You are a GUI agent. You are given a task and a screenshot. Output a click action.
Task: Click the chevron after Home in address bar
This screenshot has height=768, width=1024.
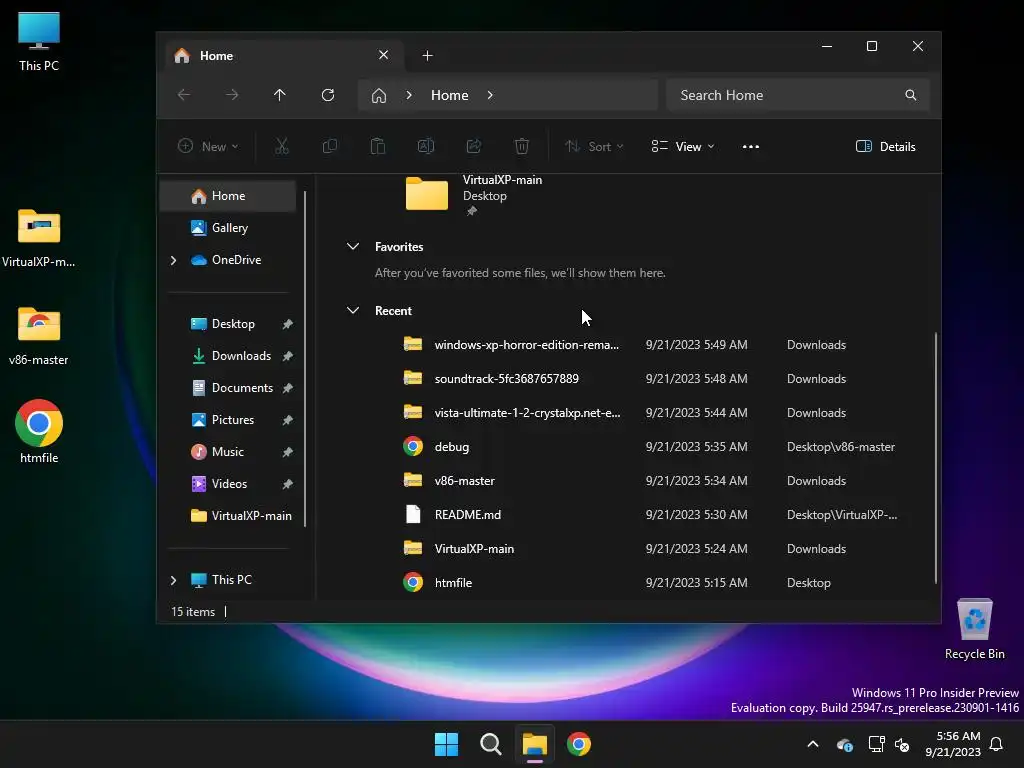tap(490, 95)
